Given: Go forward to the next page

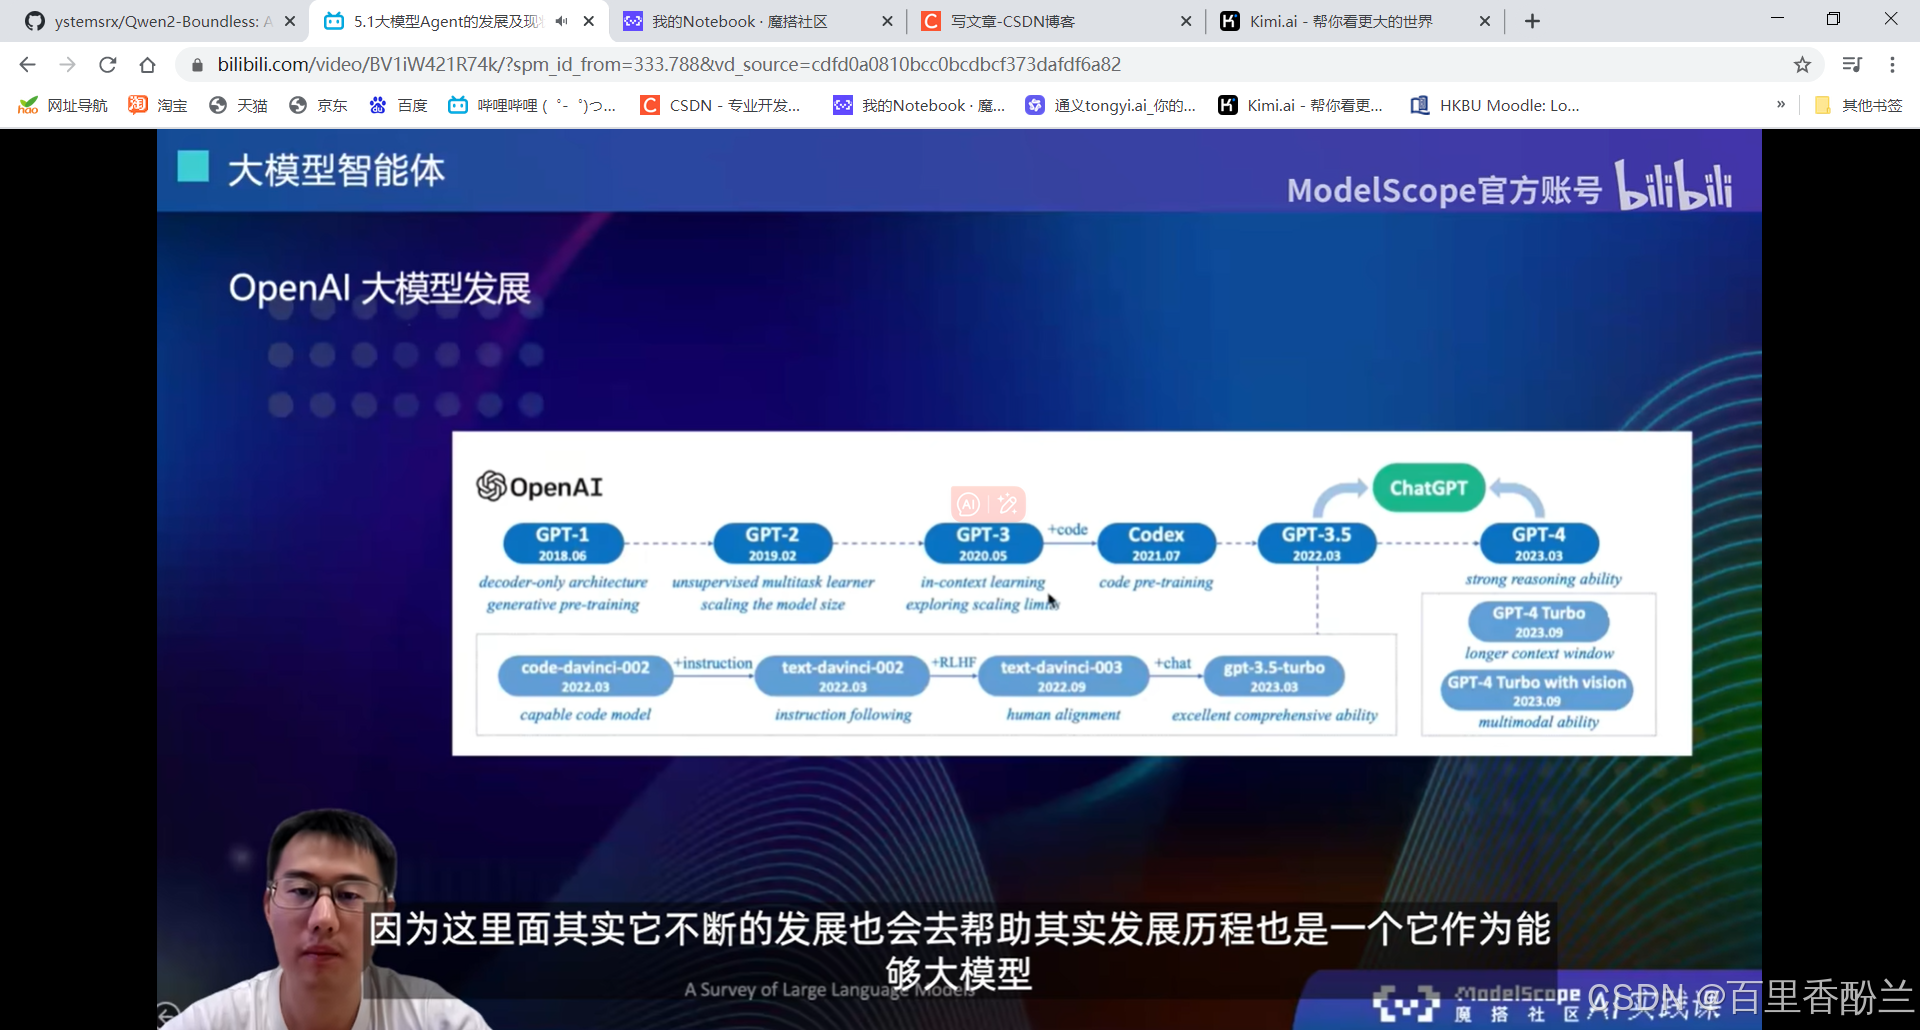Looking at the screenshot, I should click(67, 65).
